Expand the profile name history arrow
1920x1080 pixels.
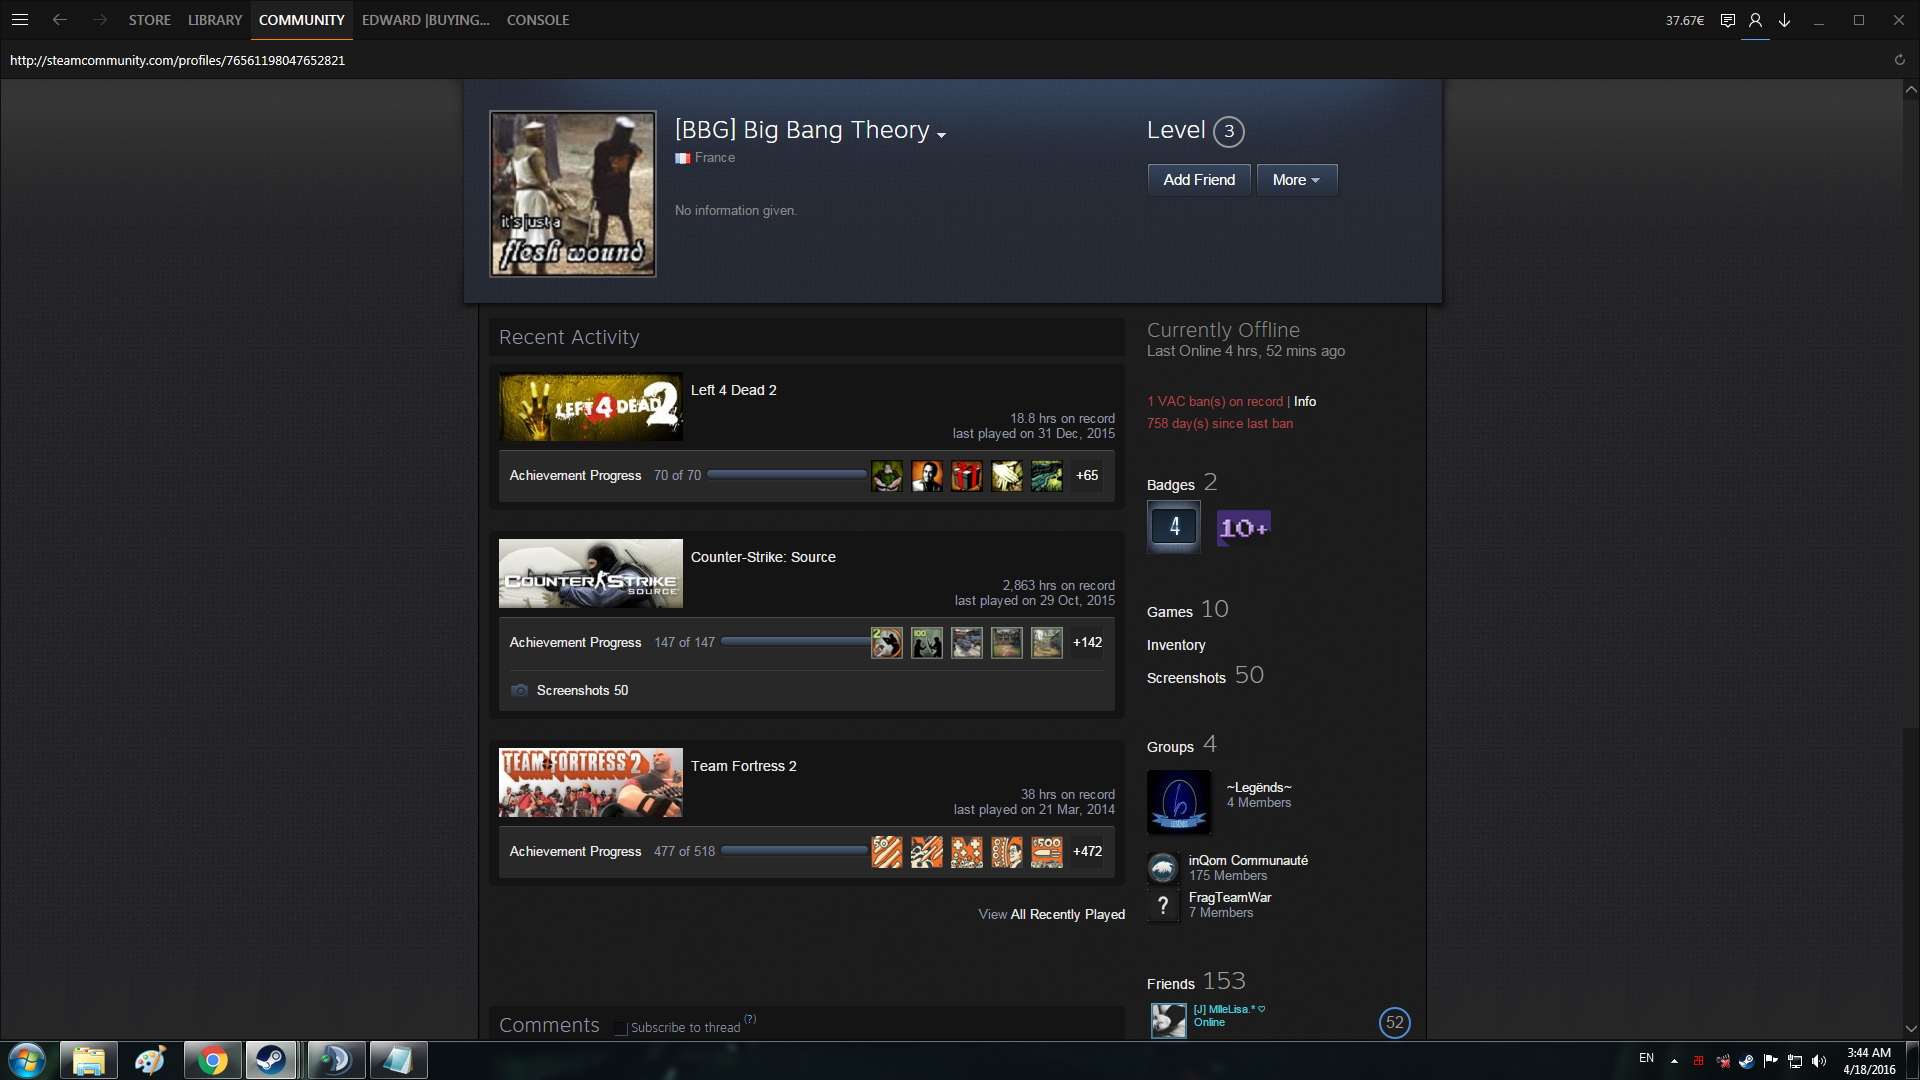click(x=941, y=134)
